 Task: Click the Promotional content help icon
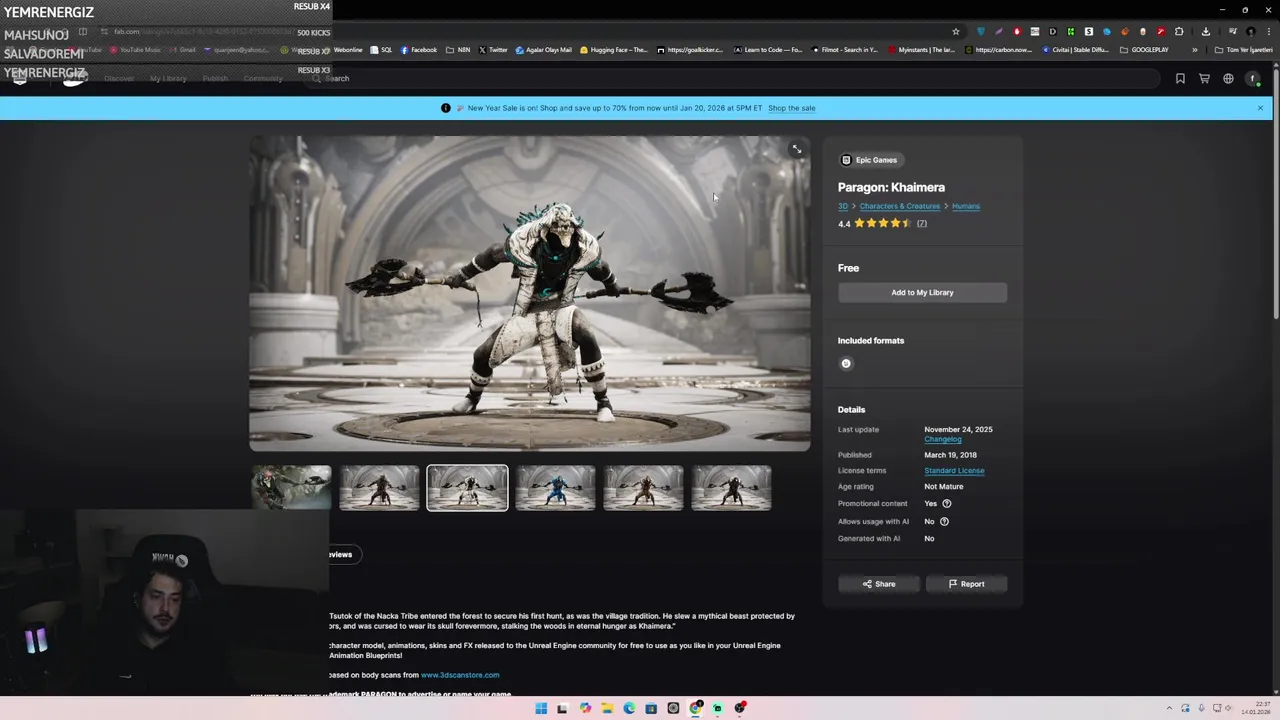(946, 503)
